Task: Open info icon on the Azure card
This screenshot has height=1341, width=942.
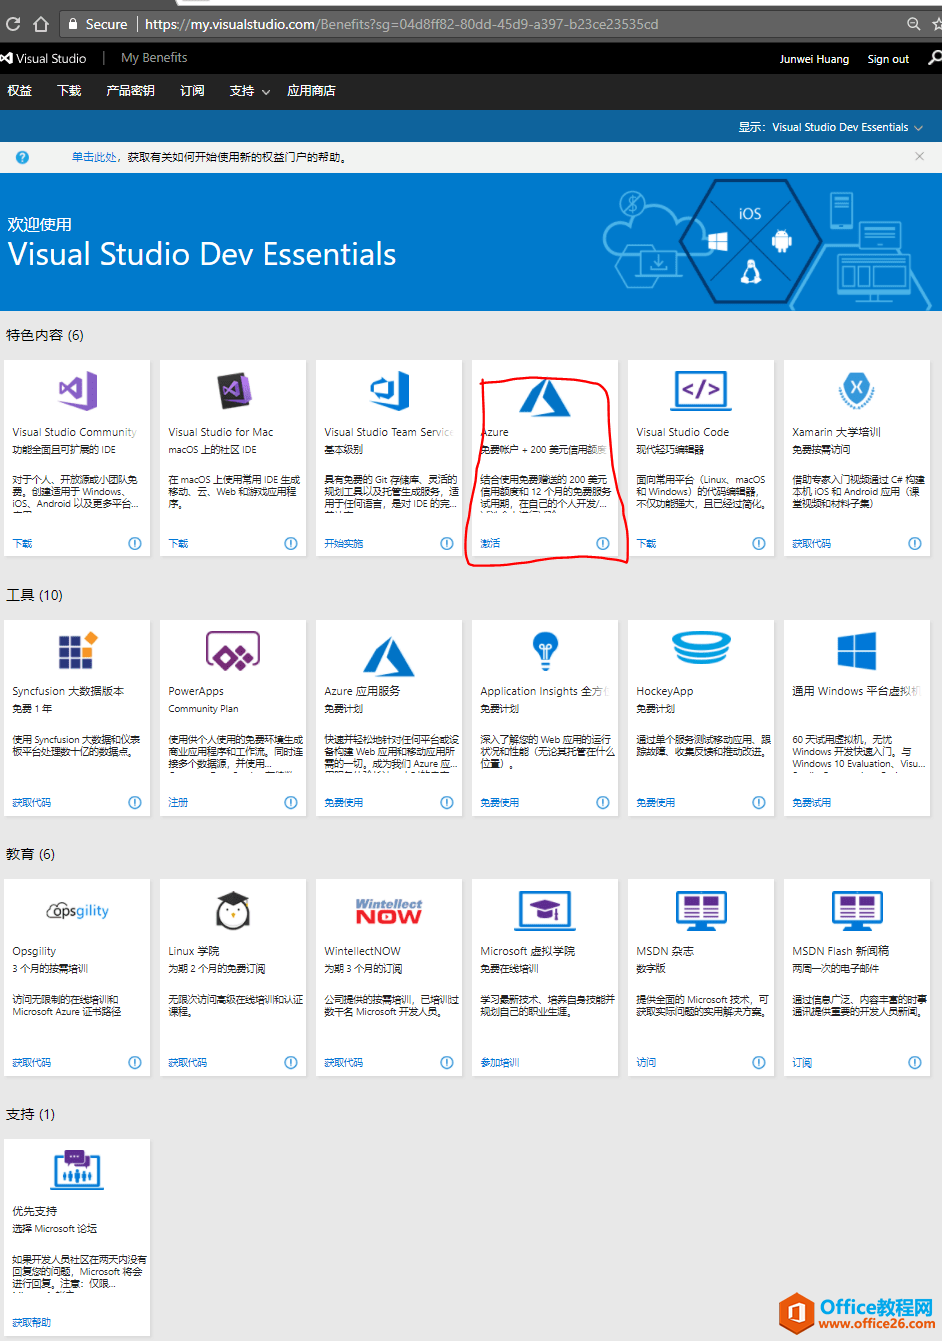Action: 603,543
